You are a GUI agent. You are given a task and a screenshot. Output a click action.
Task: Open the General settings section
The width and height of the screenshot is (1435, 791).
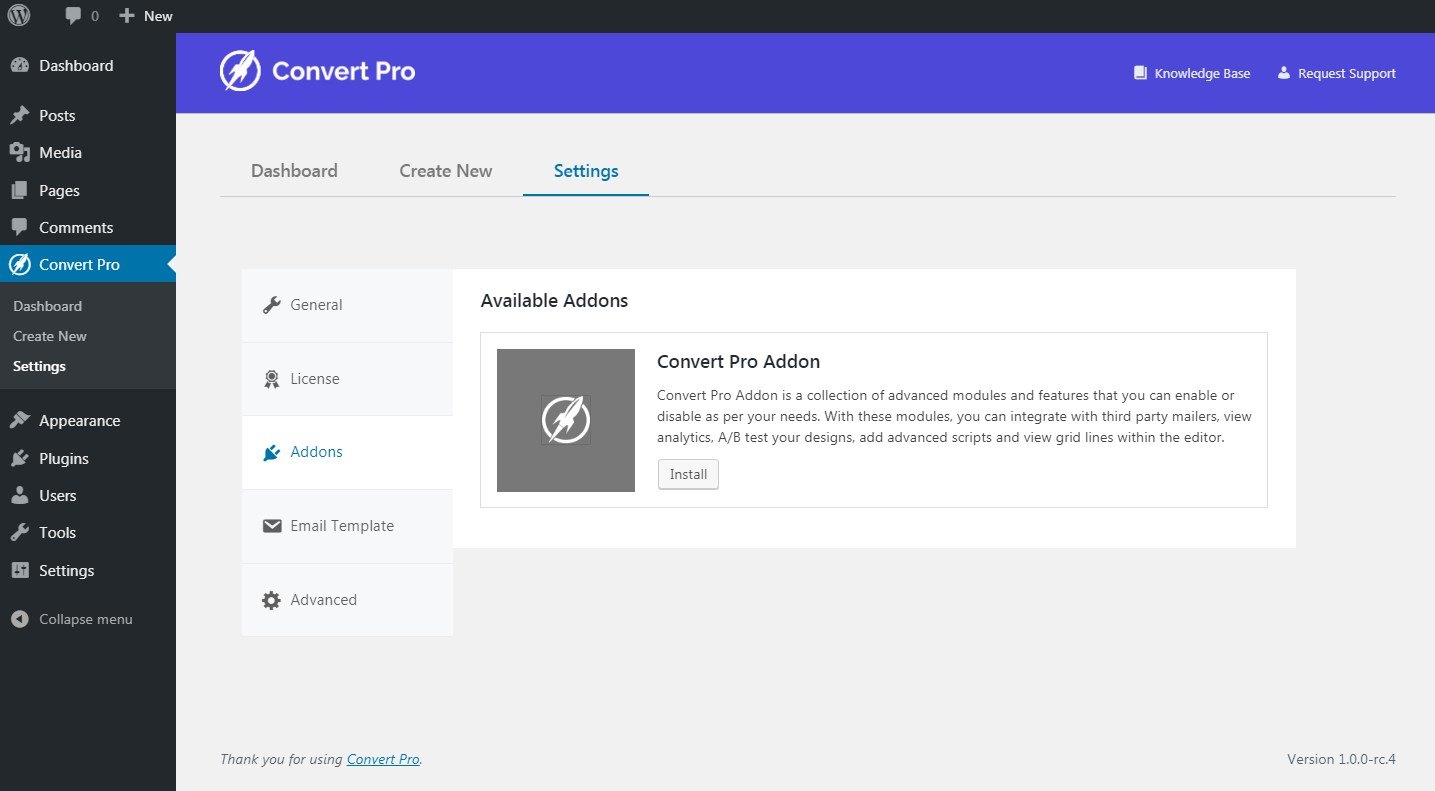pos(347,305)
